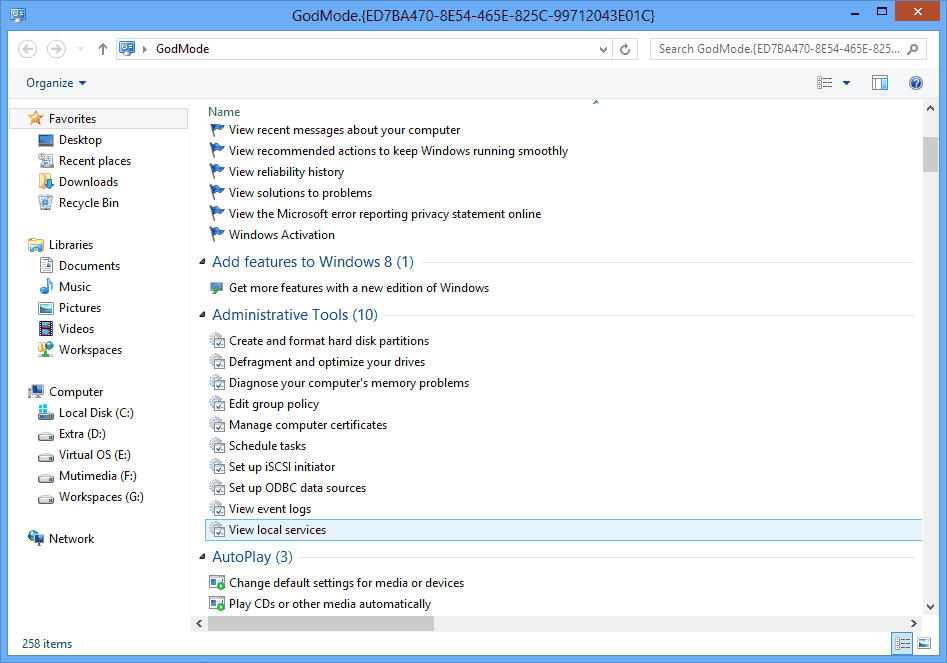Image resolution: width=947 pixels, height=663 pixels.
Task: Toggle the preview pane button
Action: pos(880,83)
